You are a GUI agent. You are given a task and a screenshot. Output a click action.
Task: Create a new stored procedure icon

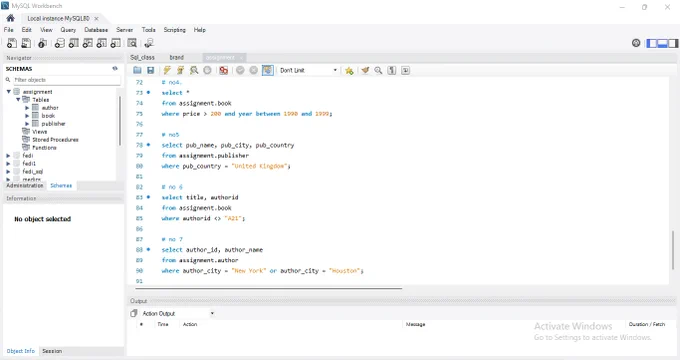click(101, 43)
